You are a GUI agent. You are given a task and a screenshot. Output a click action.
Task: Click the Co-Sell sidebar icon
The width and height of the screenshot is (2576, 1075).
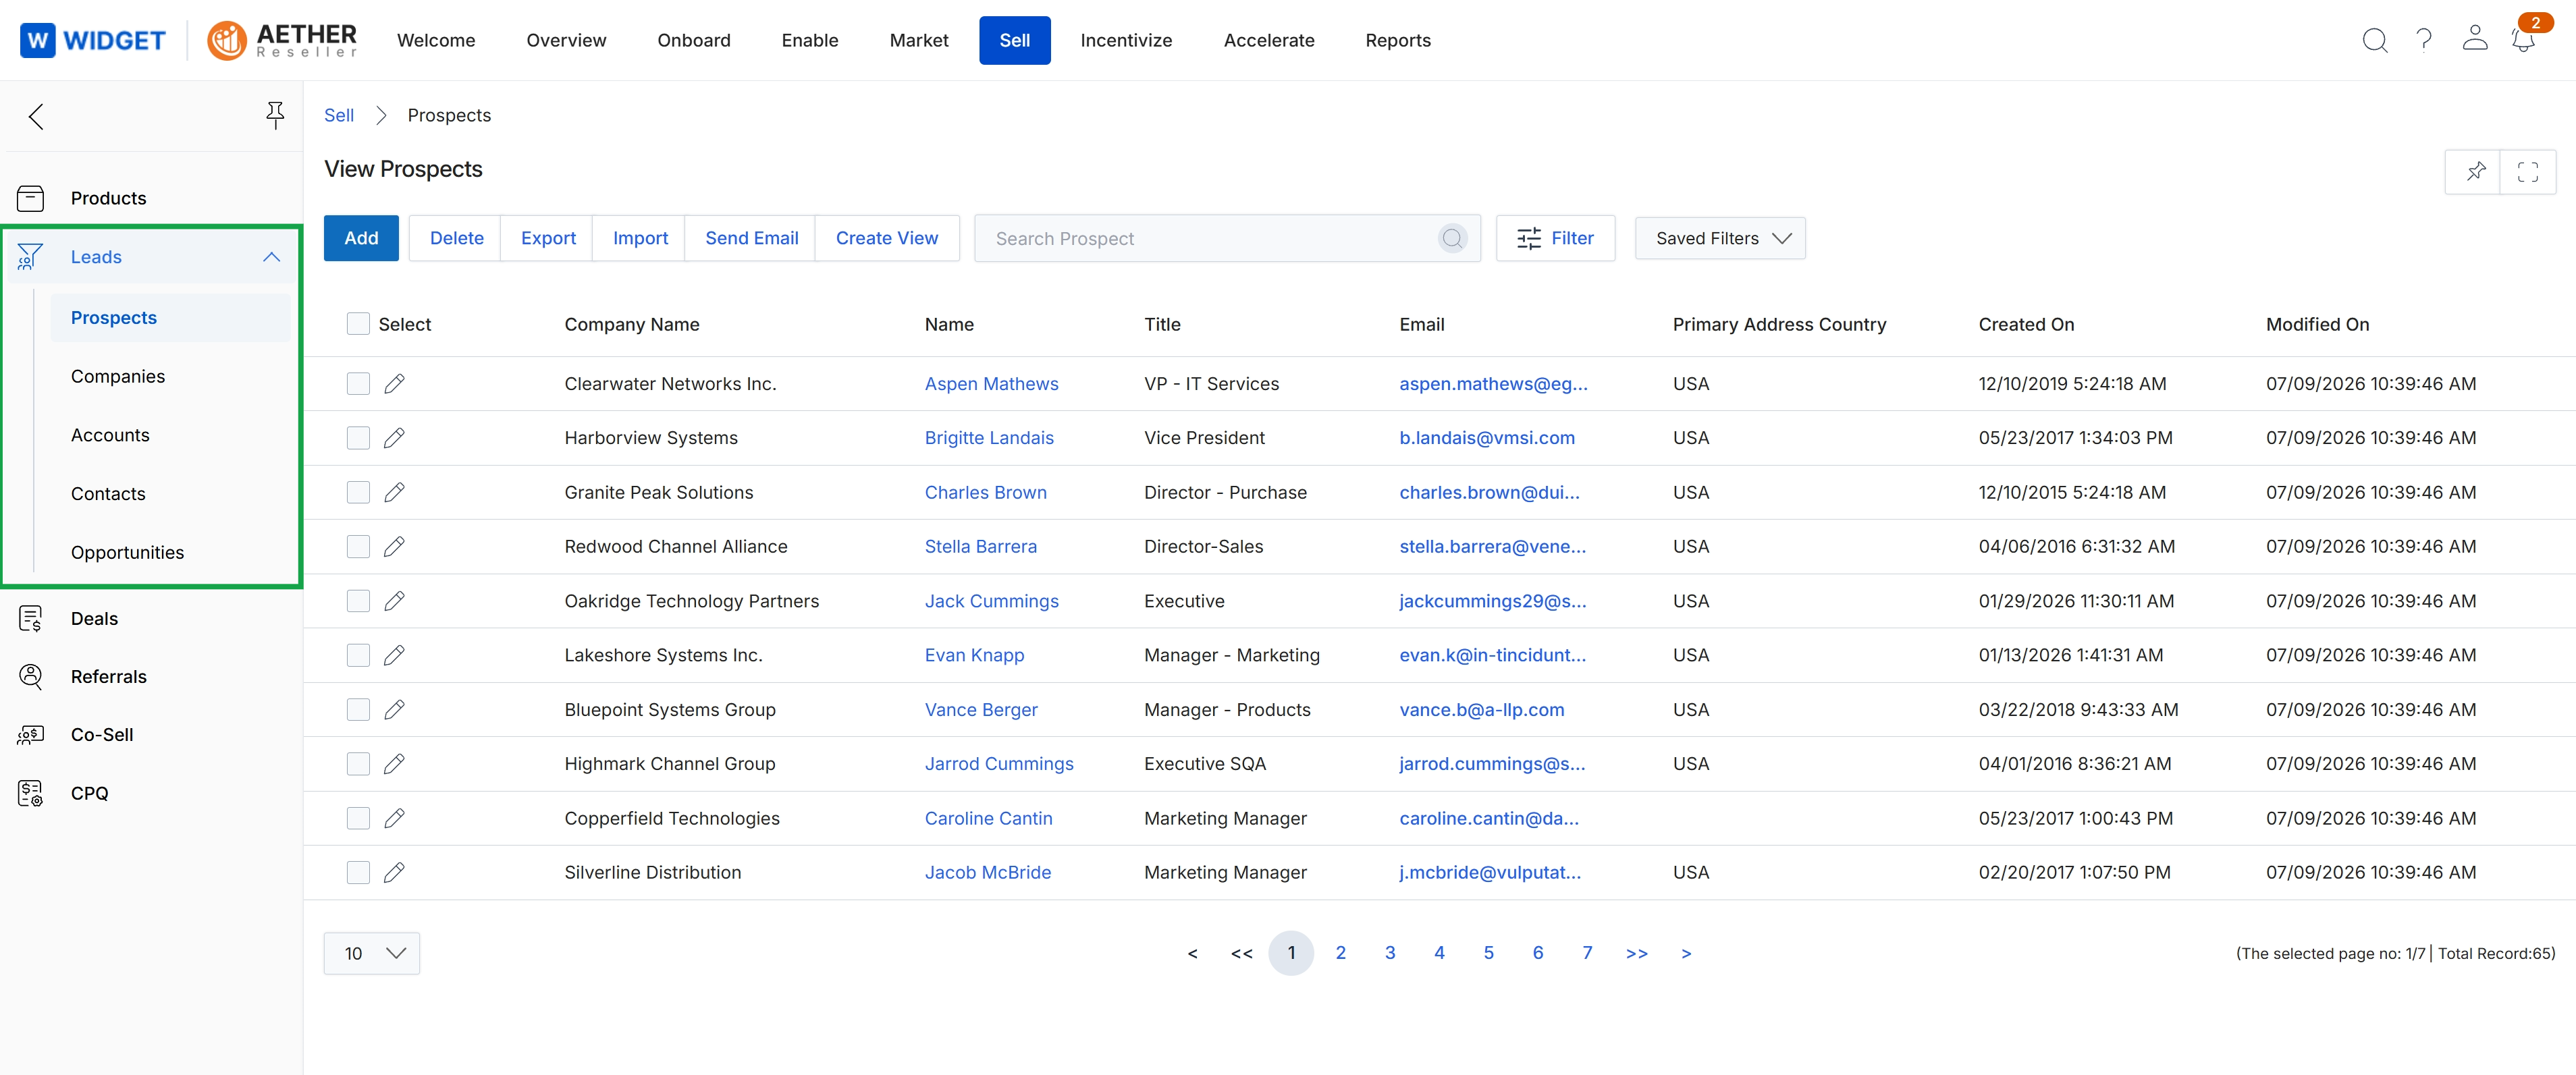pos(31,735)
